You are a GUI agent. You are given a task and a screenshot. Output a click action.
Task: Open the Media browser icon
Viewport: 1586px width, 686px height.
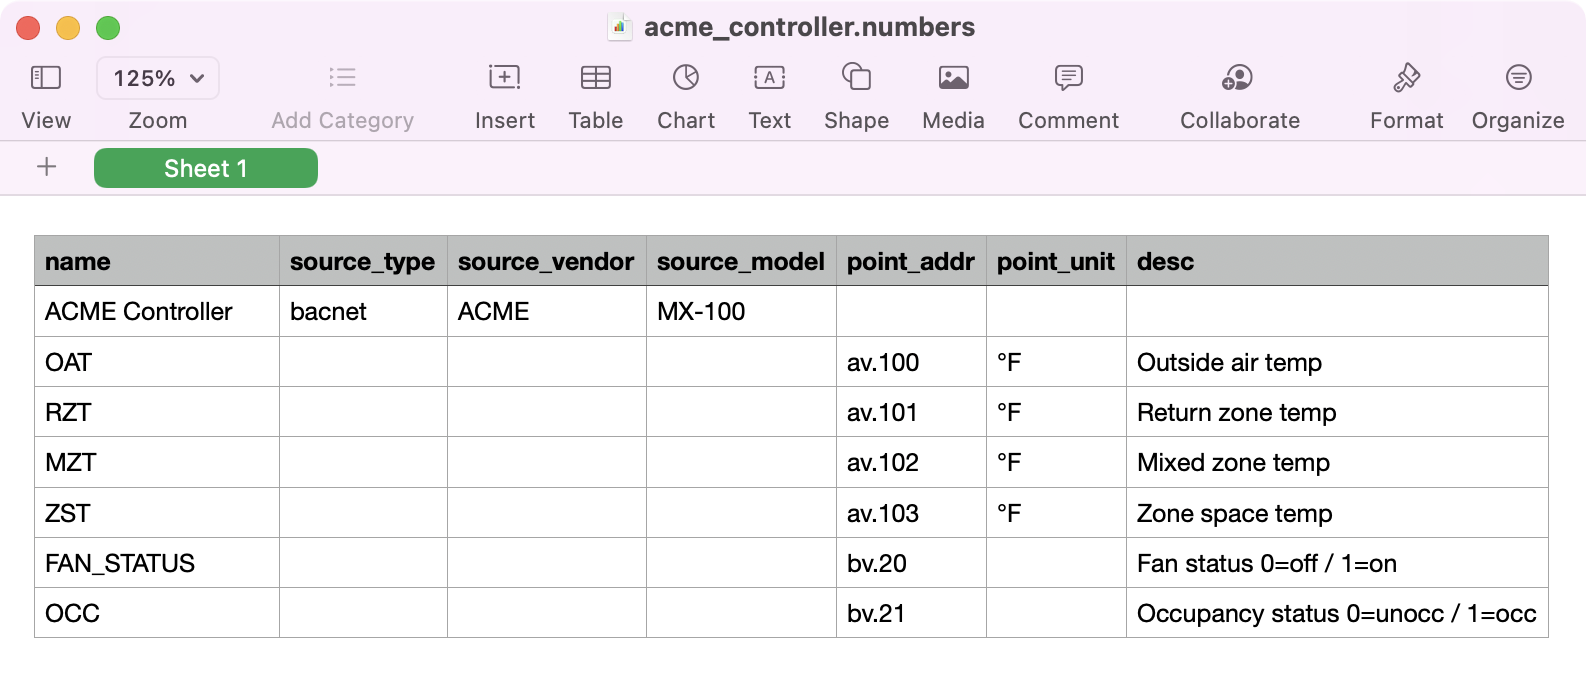tap(953, 78)
